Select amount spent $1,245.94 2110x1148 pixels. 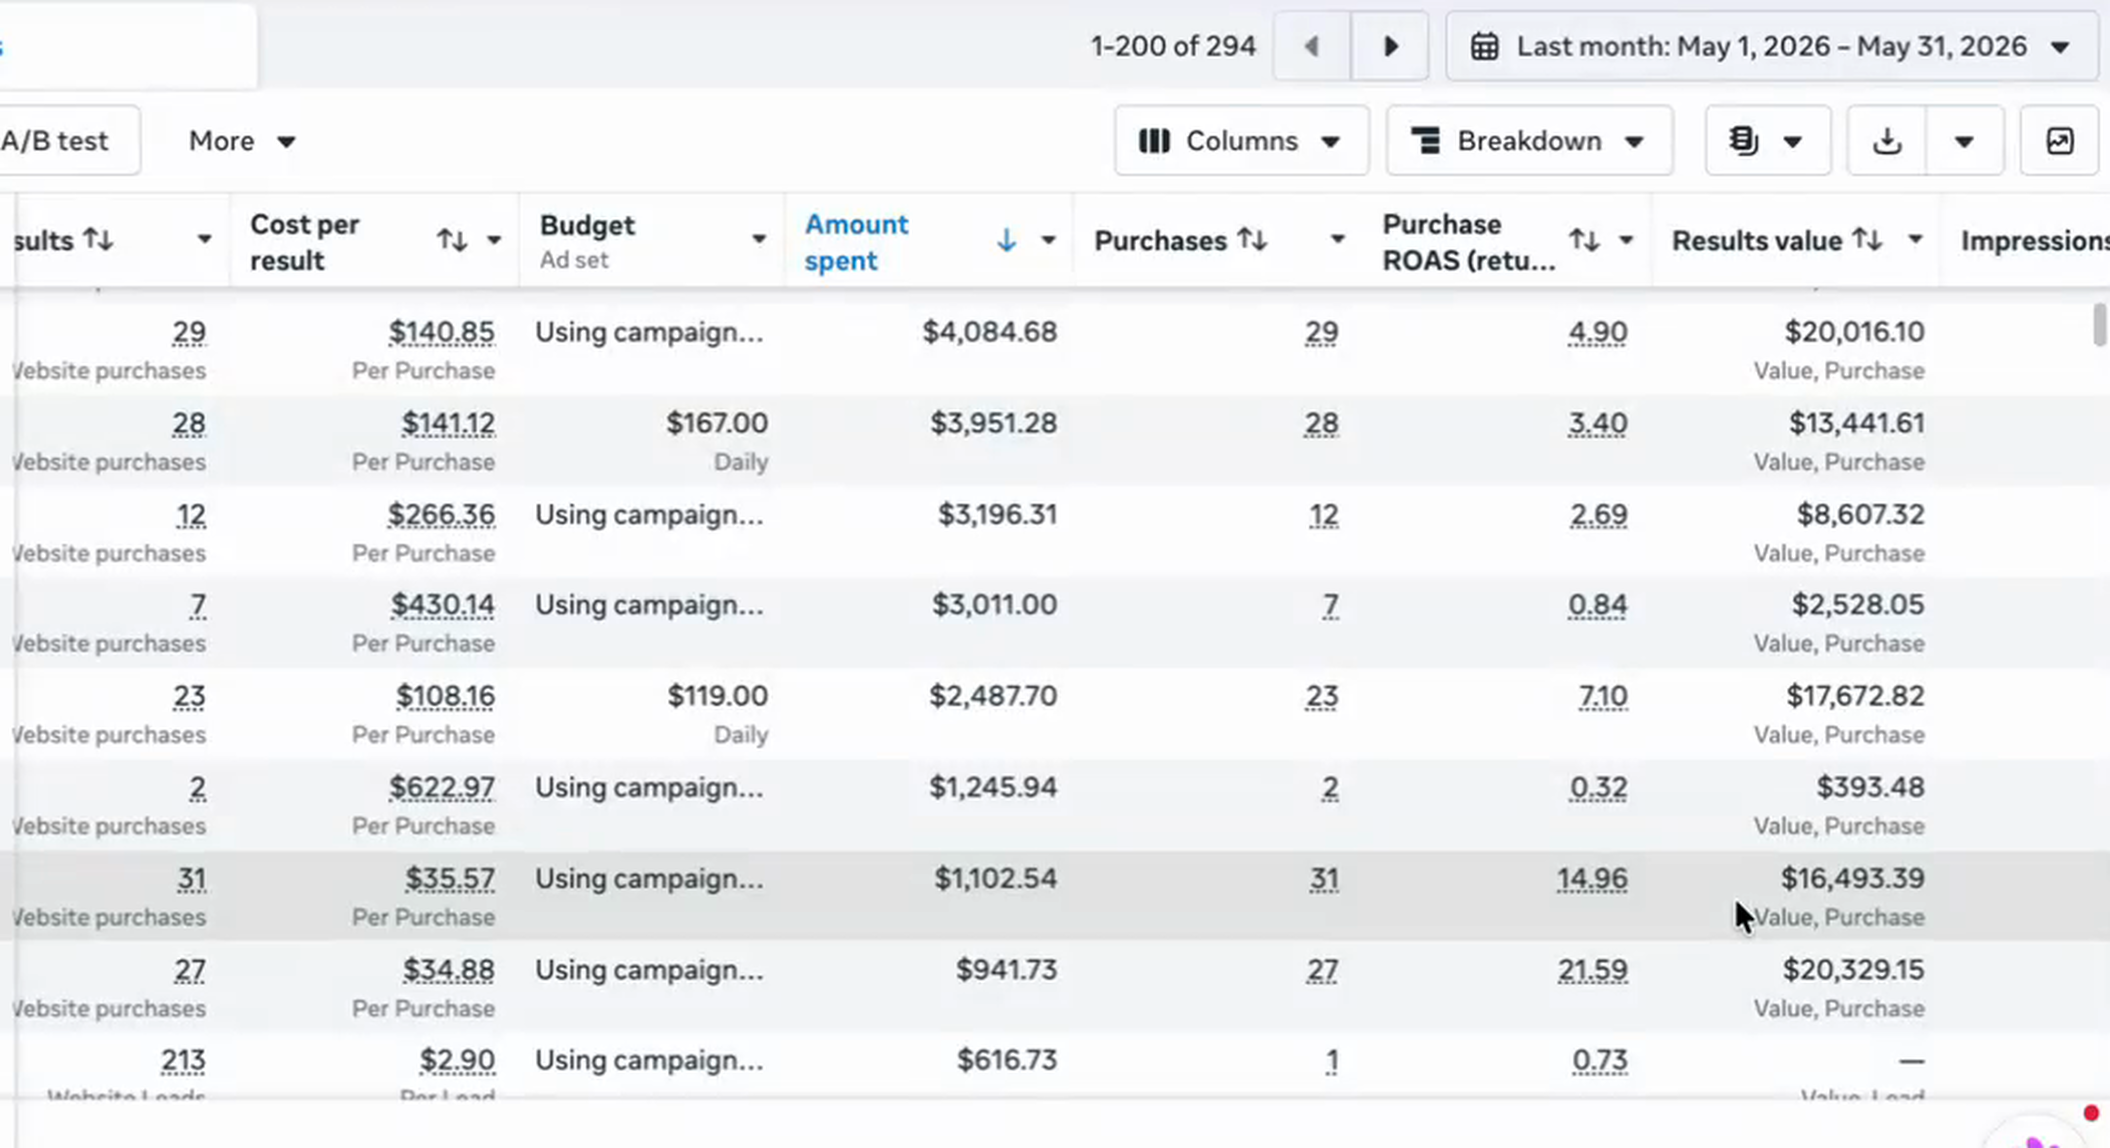[993, 787]
